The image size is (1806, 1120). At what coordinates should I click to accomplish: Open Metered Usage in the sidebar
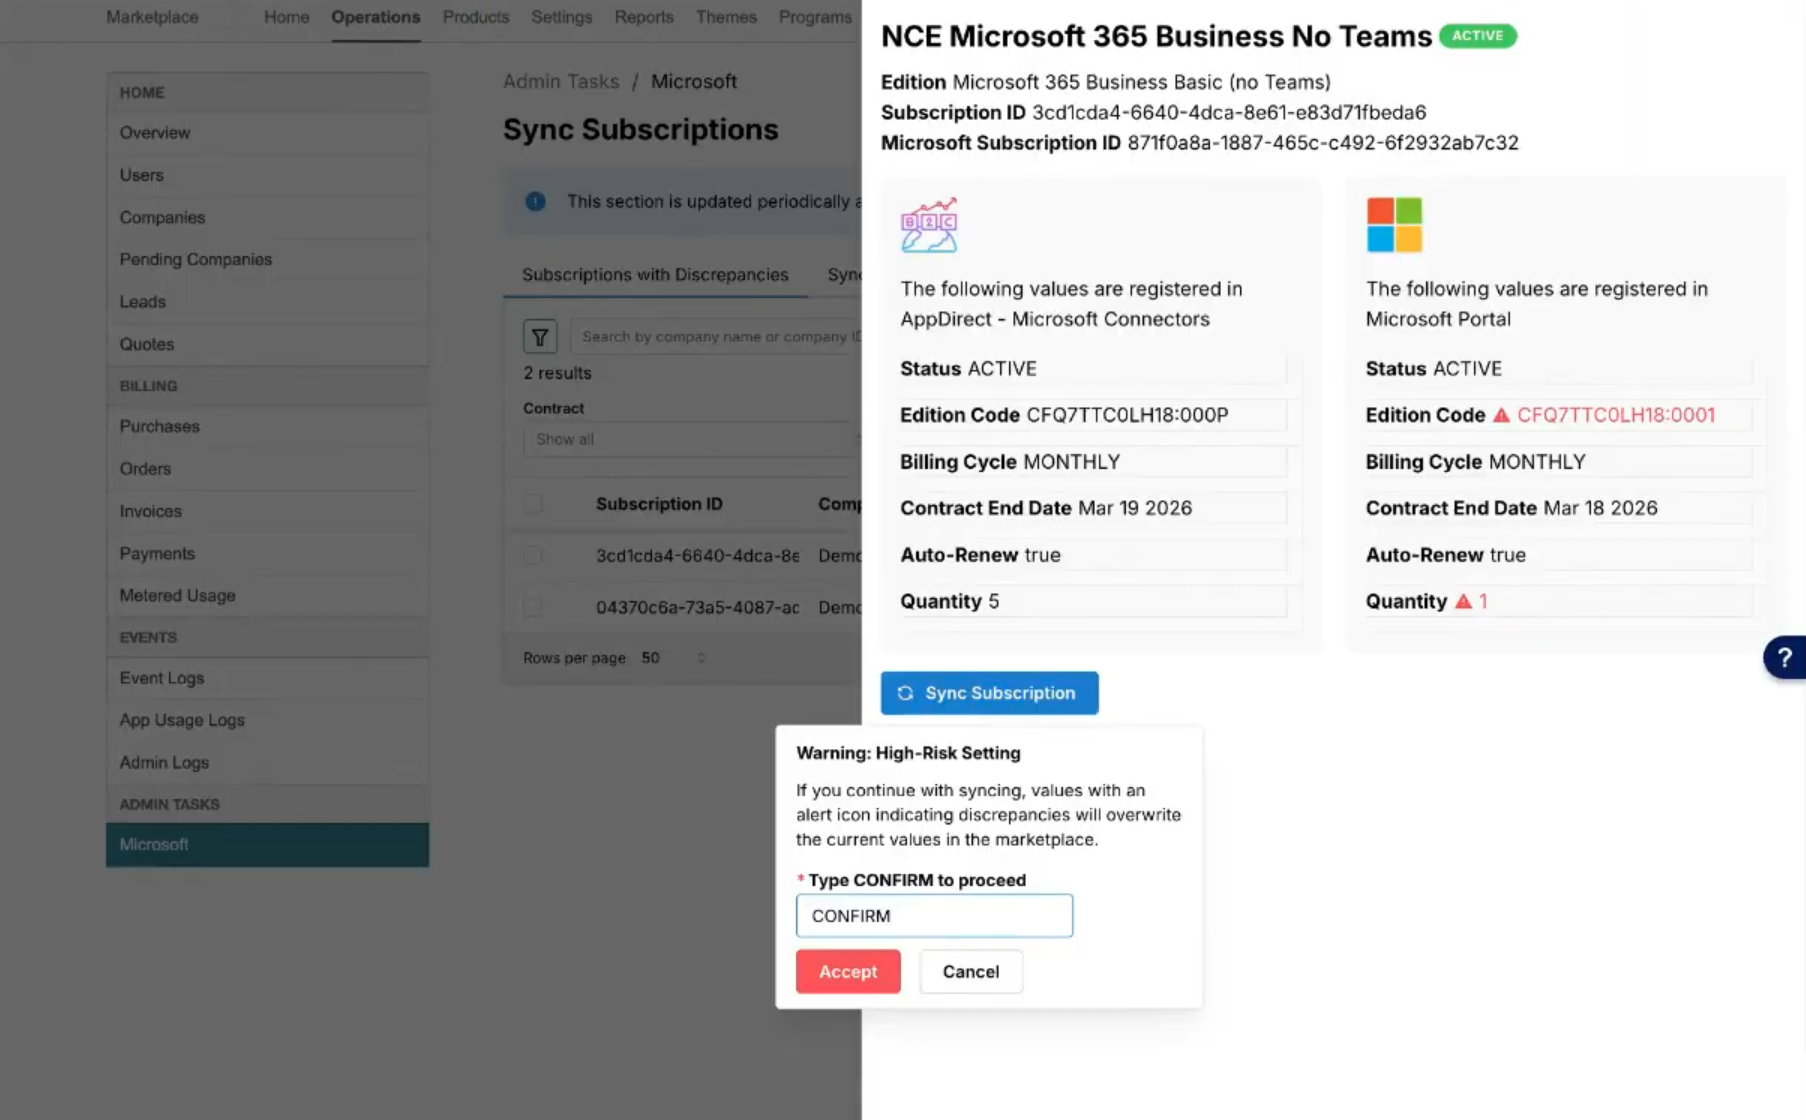point(267,595)
